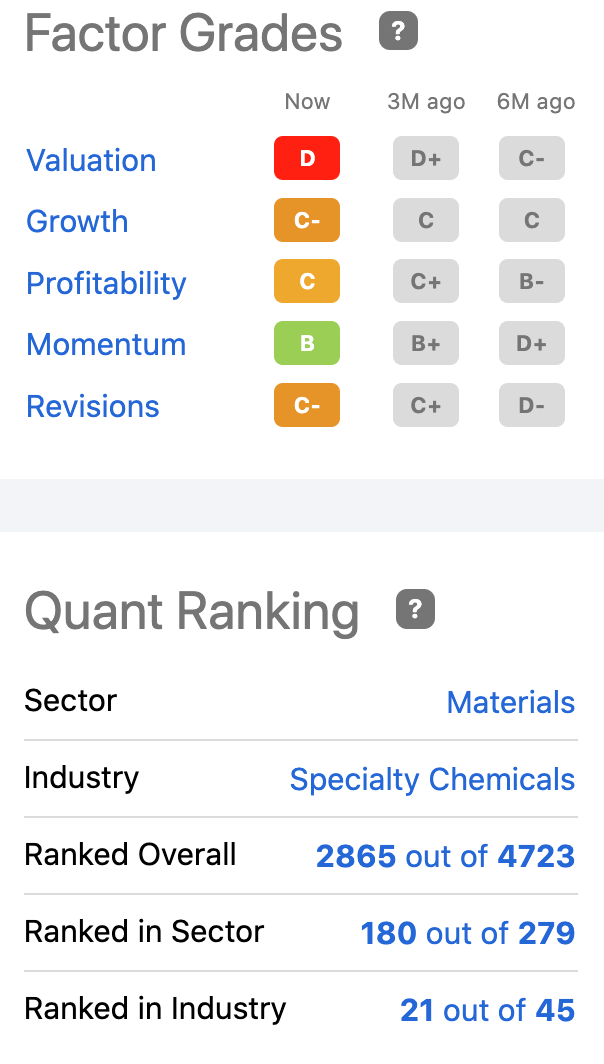Open the Valuation factor details
Screen dimensions: 604x1064
[x=90, y=160]
